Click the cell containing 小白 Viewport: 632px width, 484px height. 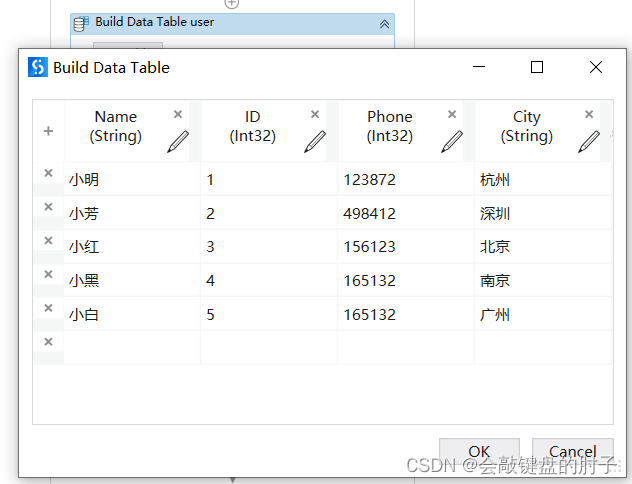[x=132, y=314]
